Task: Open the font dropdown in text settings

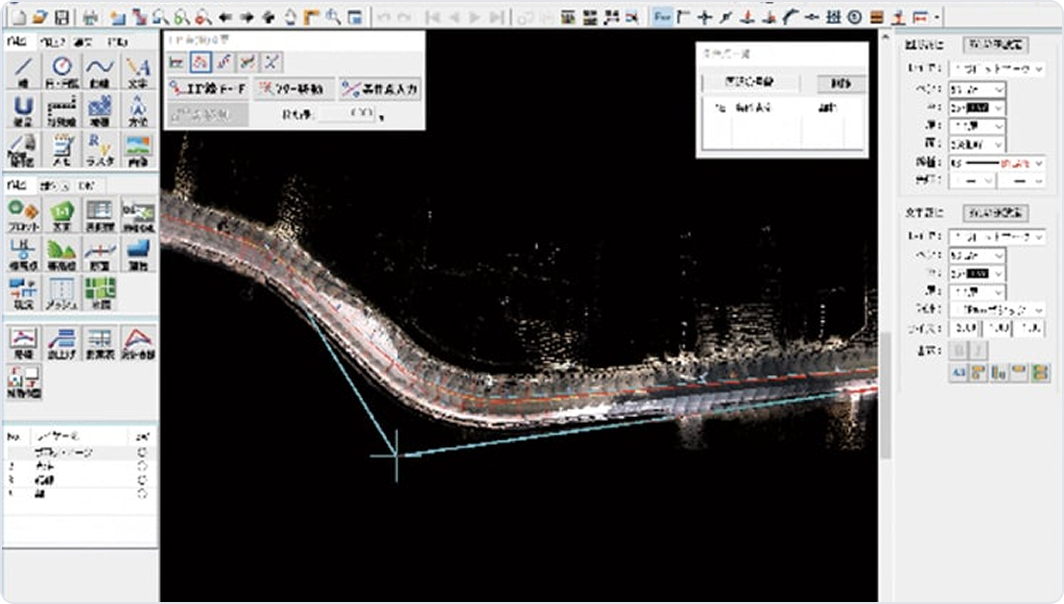Action: [997, 309]
